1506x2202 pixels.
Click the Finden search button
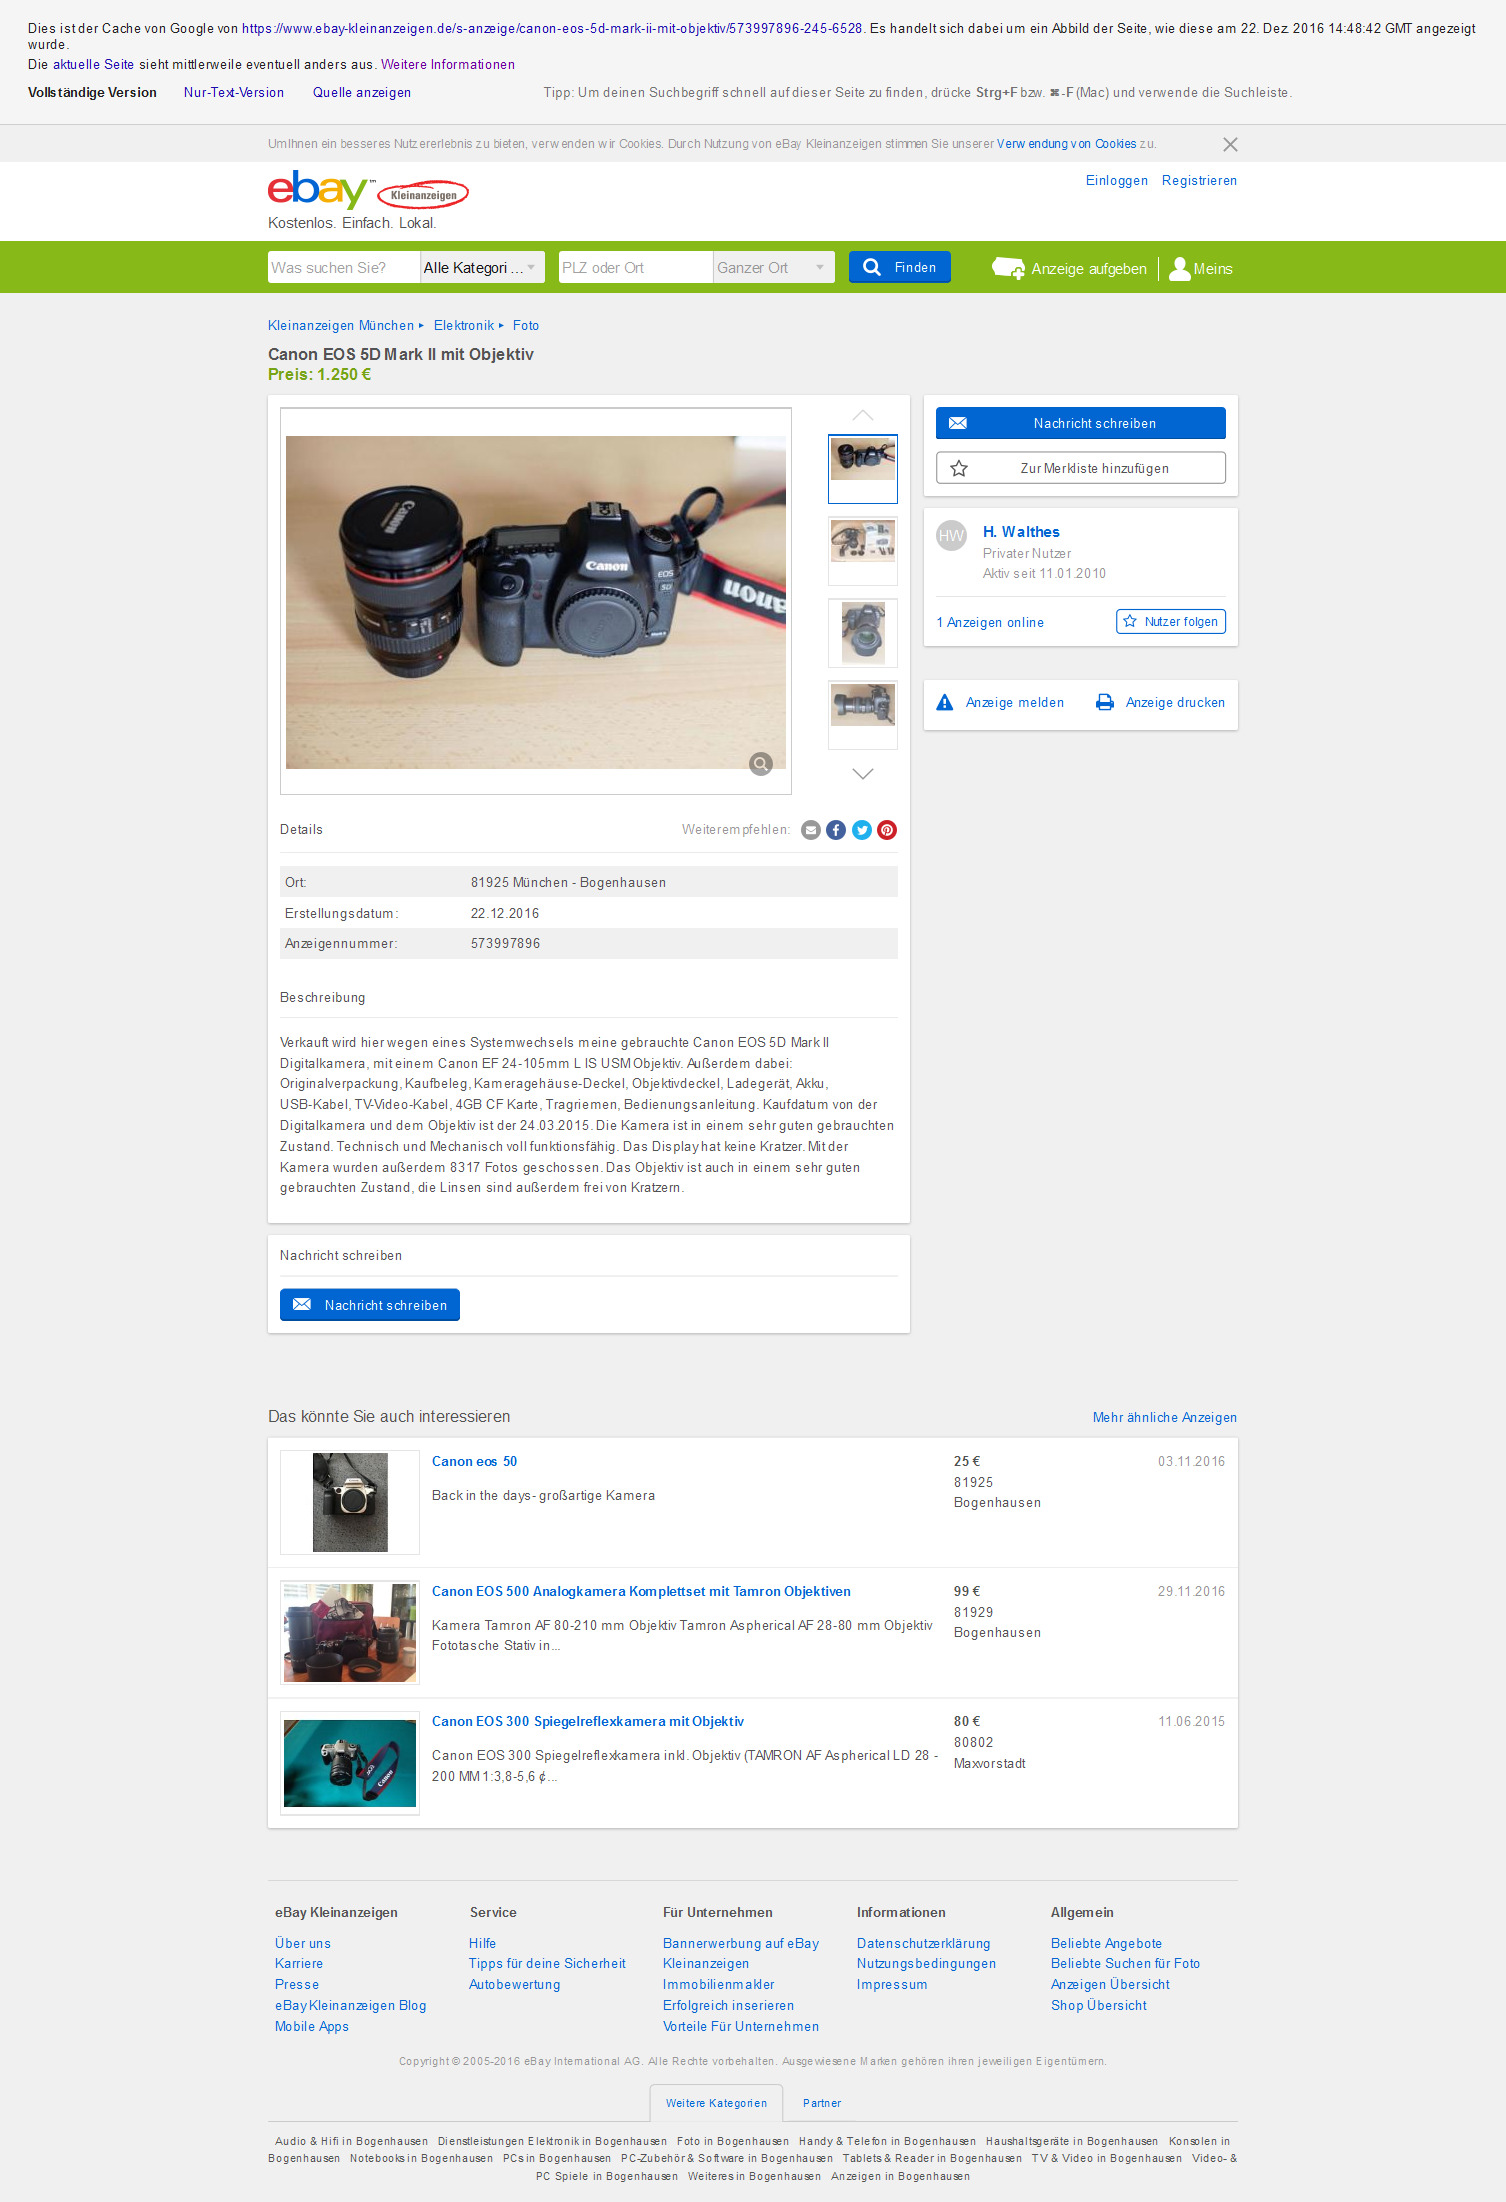pos(900,267)
